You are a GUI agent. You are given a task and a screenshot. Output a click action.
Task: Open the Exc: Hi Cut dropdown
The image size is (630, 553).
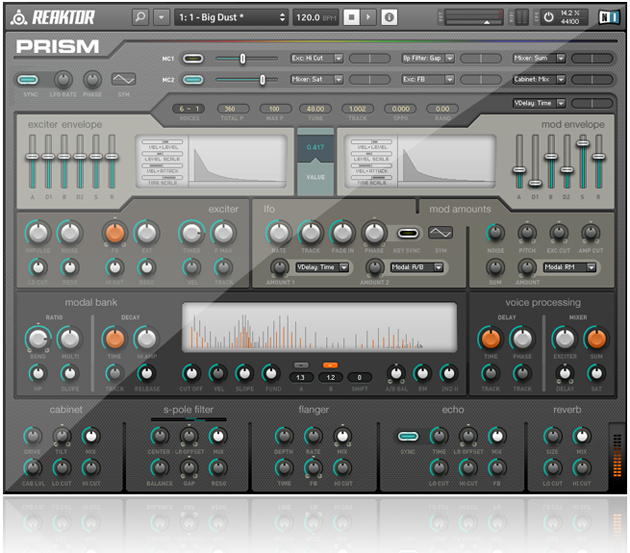(x=317, y=58)
